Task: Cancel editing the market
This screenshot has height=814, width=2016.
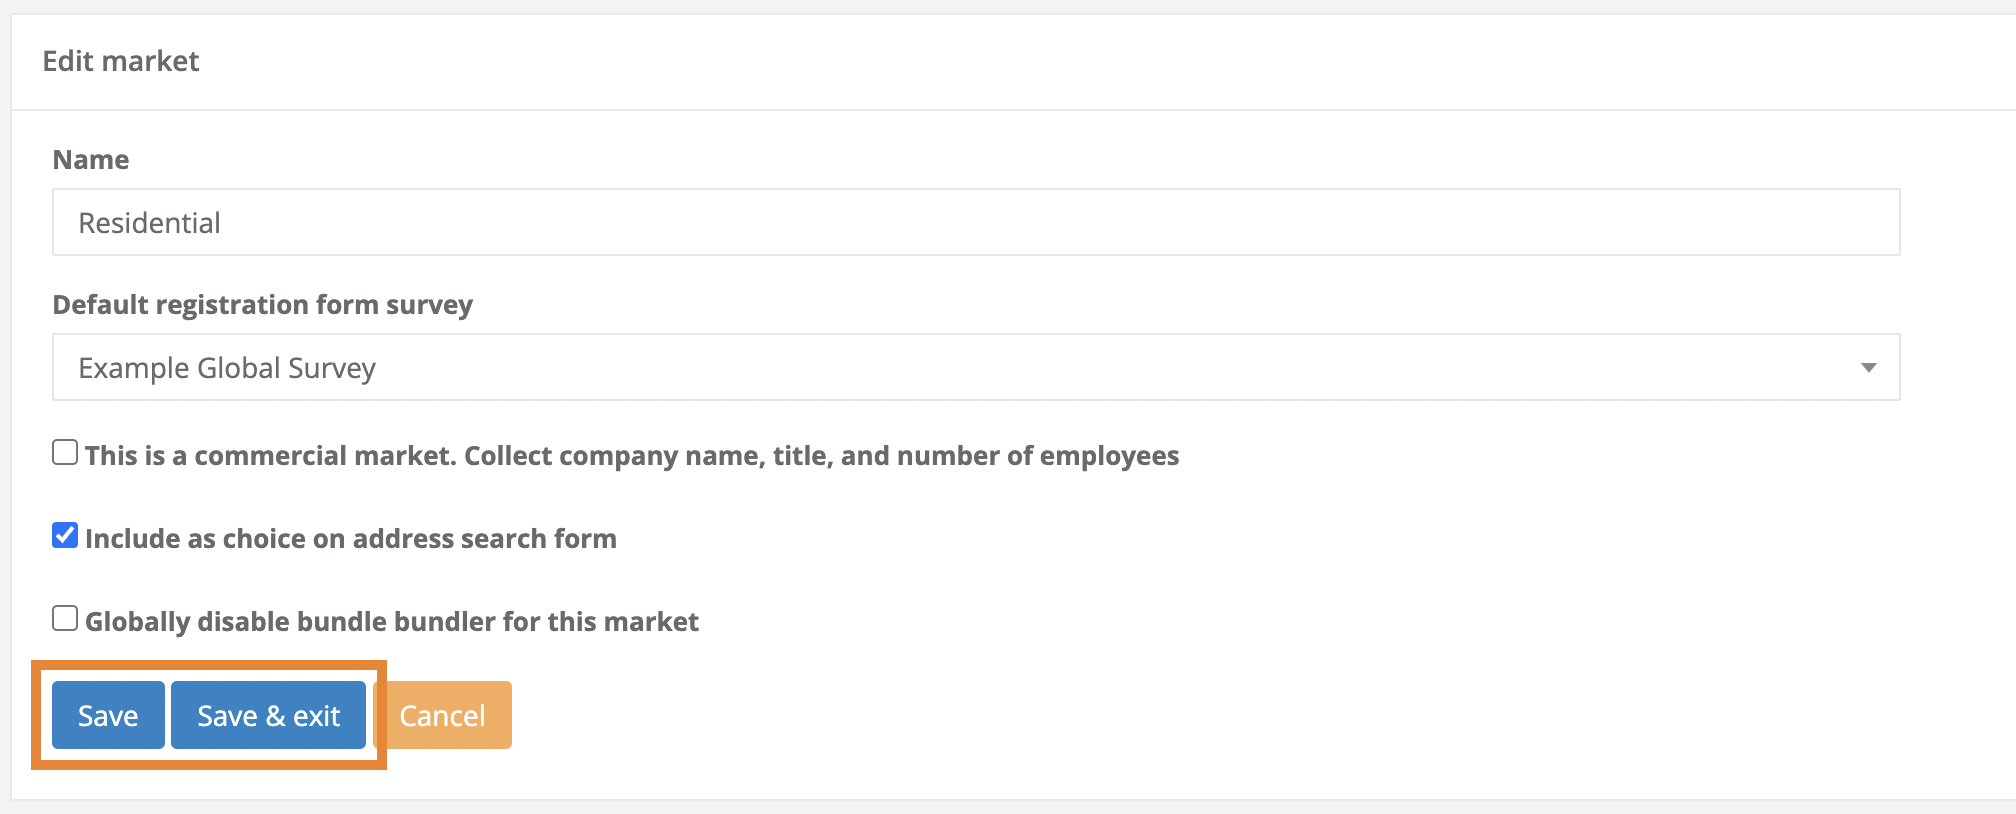Action: (443, 714)
